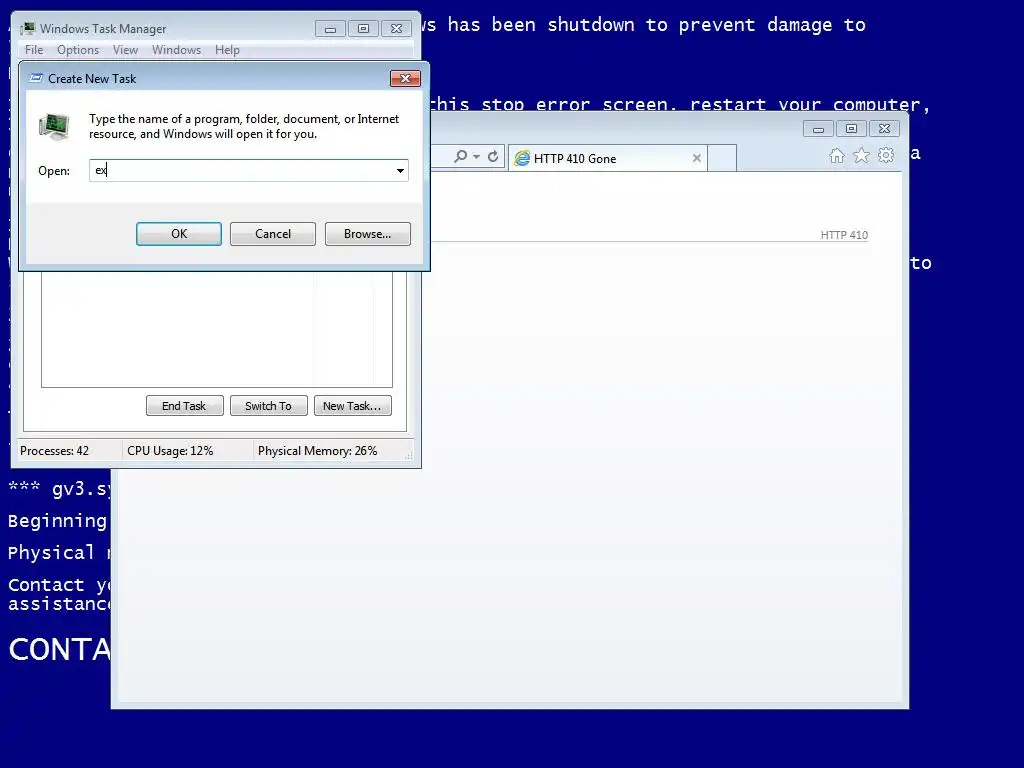Confirm with the OK button
The height and width of the screenshot is (768, 1024).
(x=179, y=234)
